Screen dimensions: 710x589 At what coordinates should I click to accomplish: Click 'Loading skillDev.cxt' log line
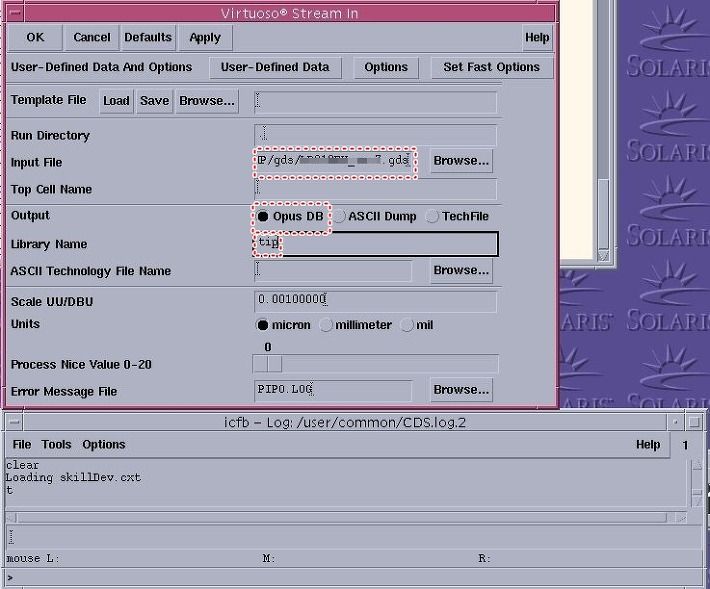pyautogui.click(x=73, y=478)
